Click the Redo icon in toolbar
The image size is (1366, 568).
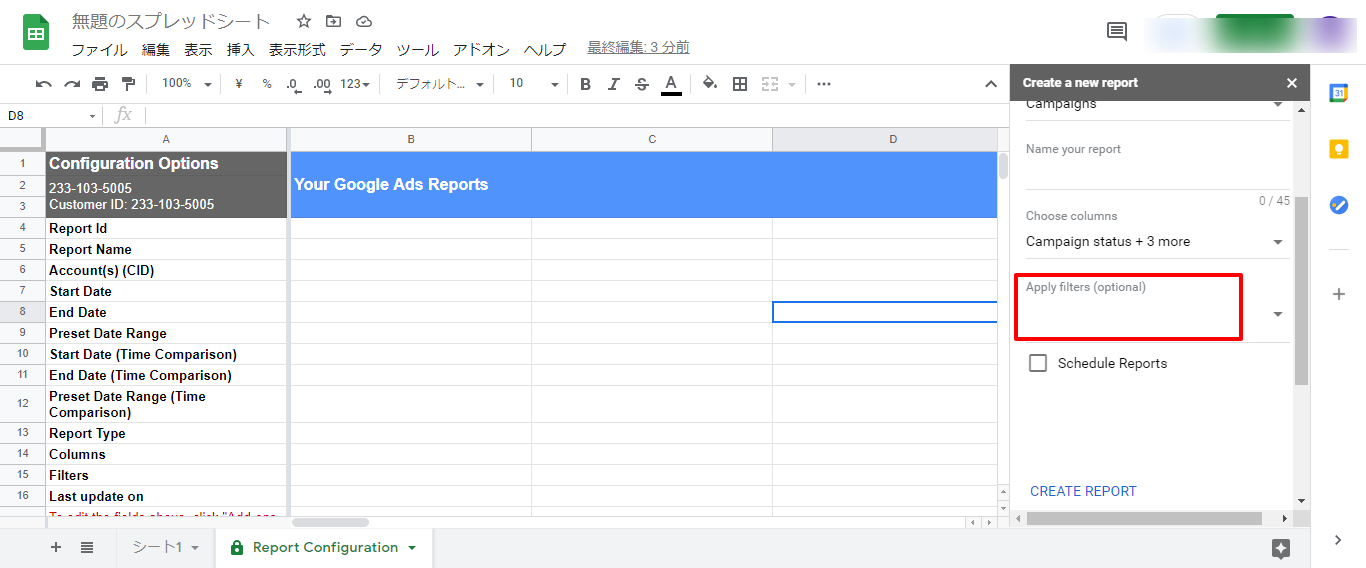pos(72,84)
